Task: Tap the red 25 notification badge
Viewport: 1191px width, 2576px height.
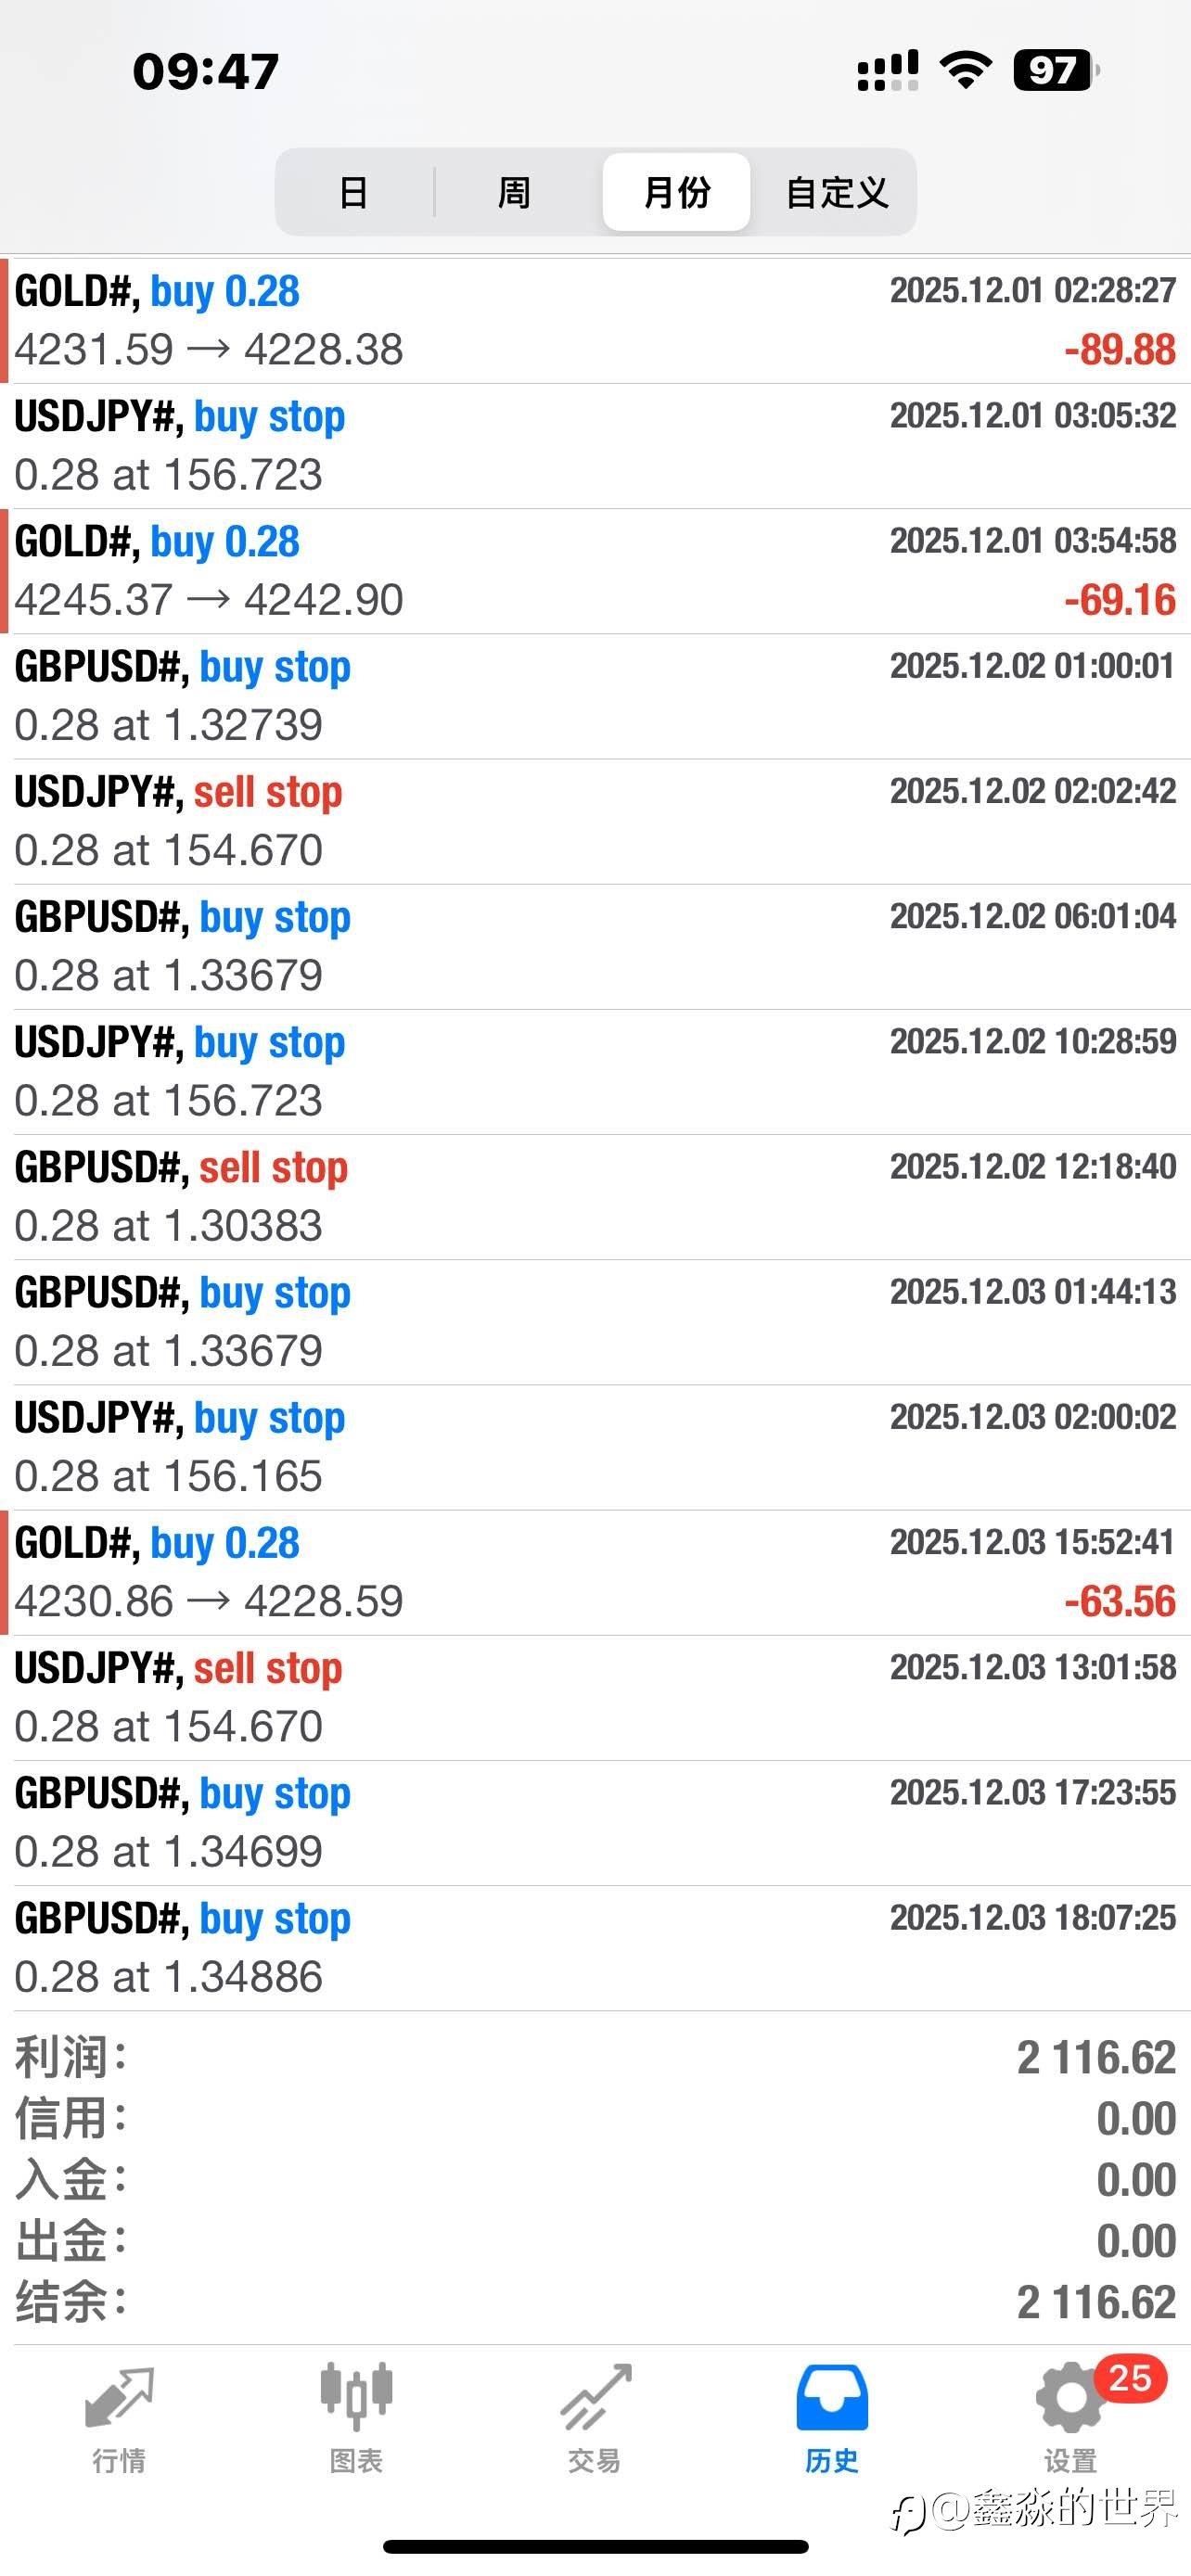Action: (x=1130, y=2378)
